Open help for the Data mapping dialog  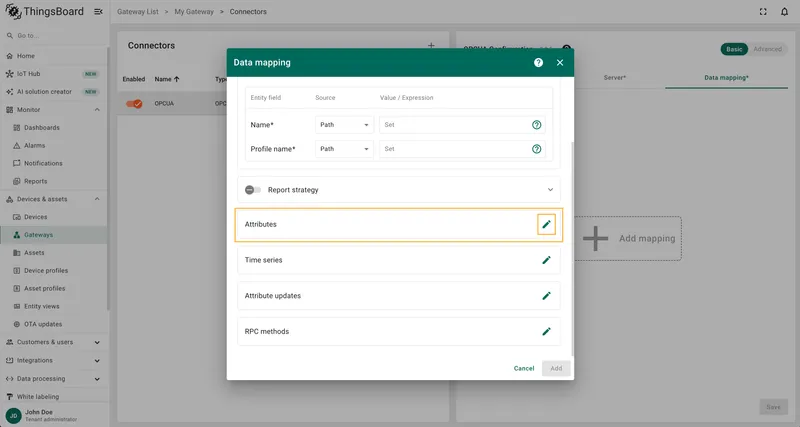pos(538,62)
